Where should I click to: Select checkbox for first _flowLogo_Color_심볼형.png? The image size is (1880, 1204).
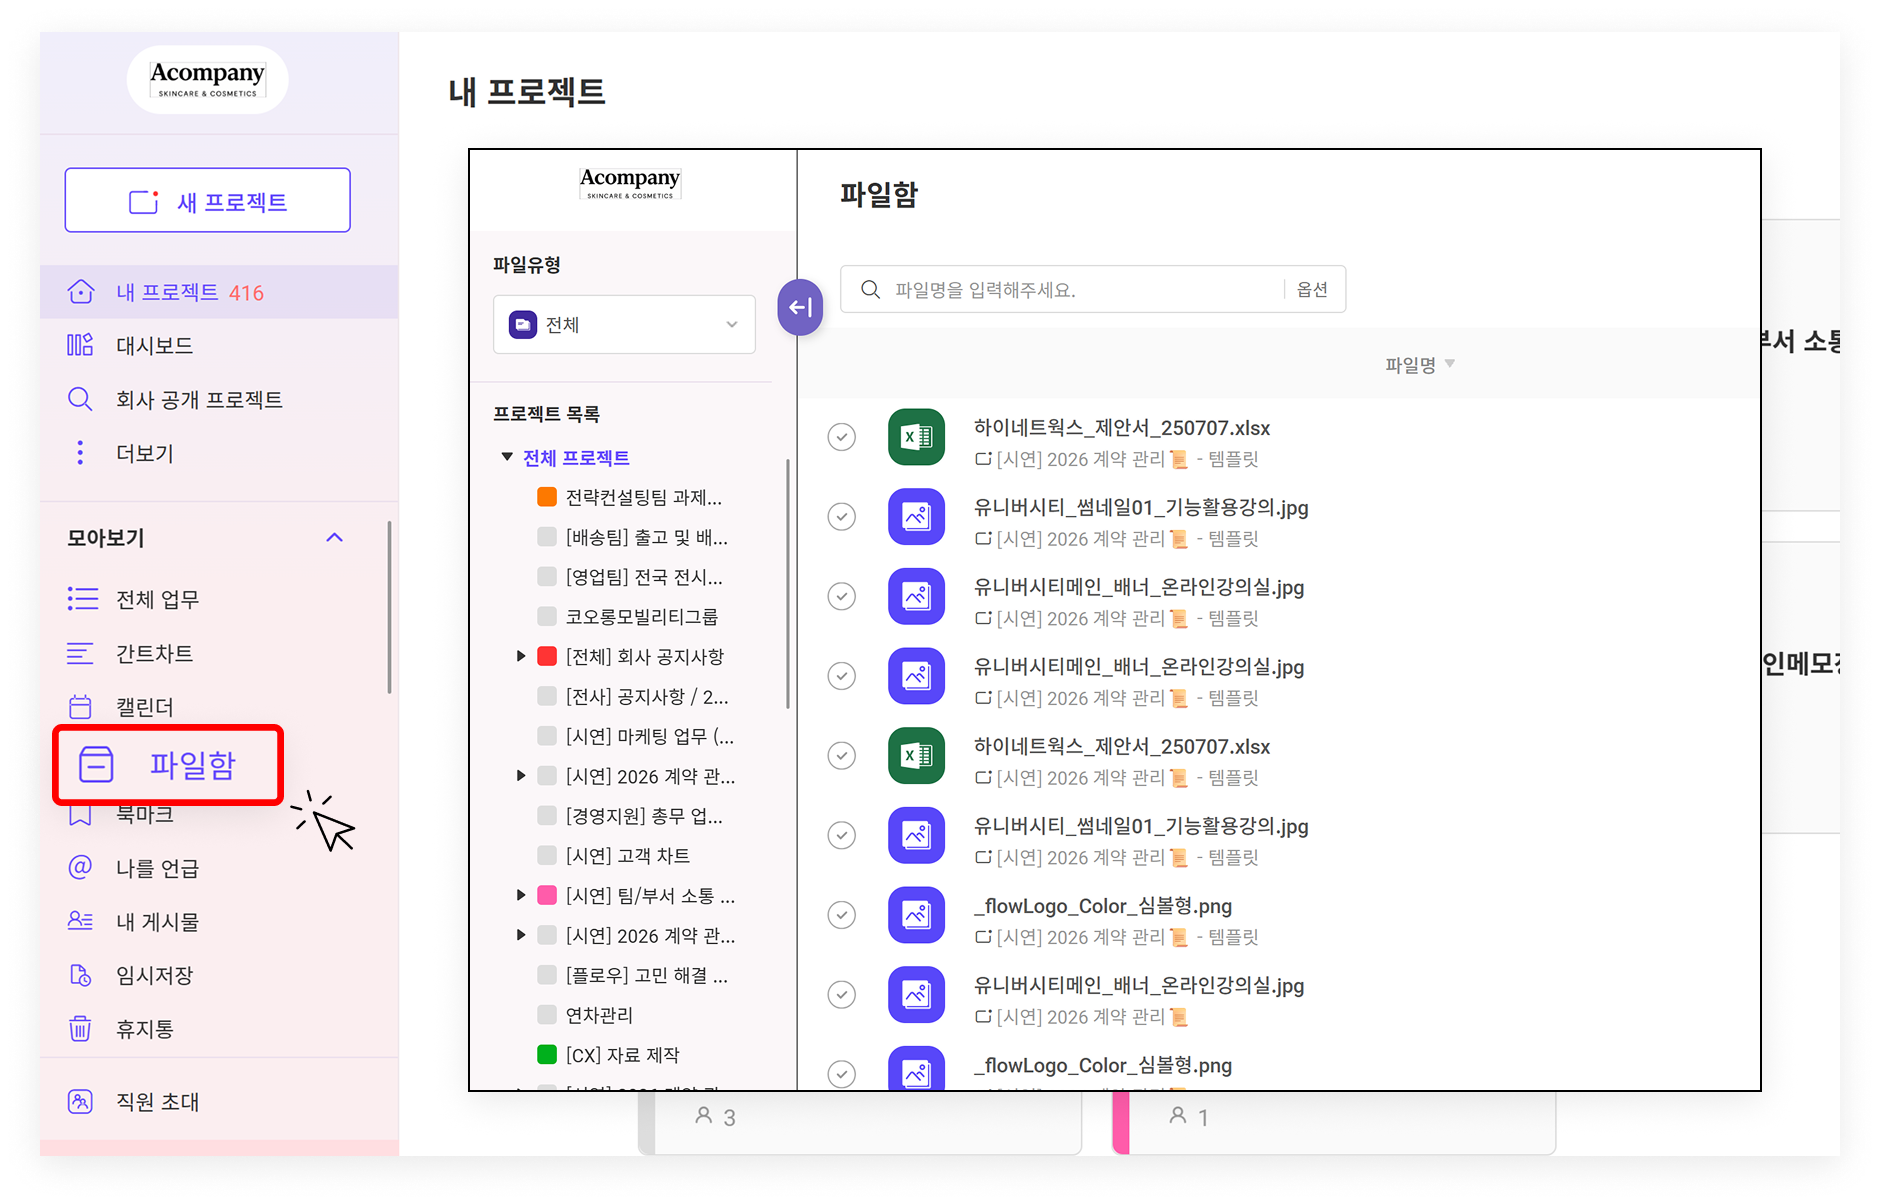point(842,915)
